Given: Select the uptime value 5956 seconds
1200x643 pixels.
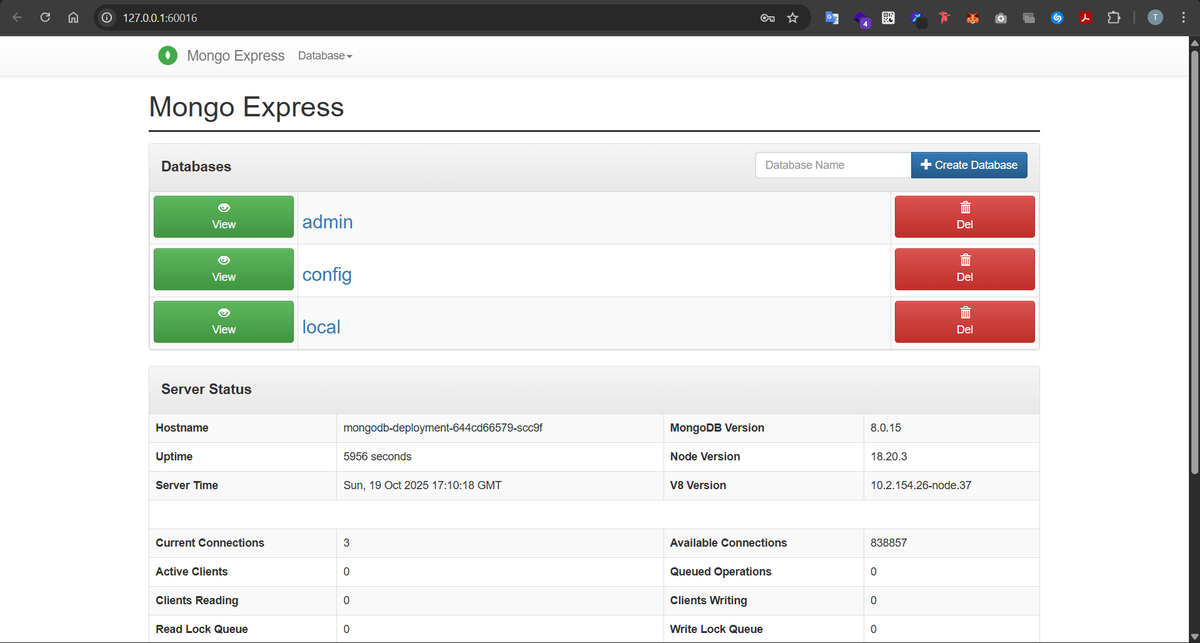Looking at the screenshot, I should point(377,456).
